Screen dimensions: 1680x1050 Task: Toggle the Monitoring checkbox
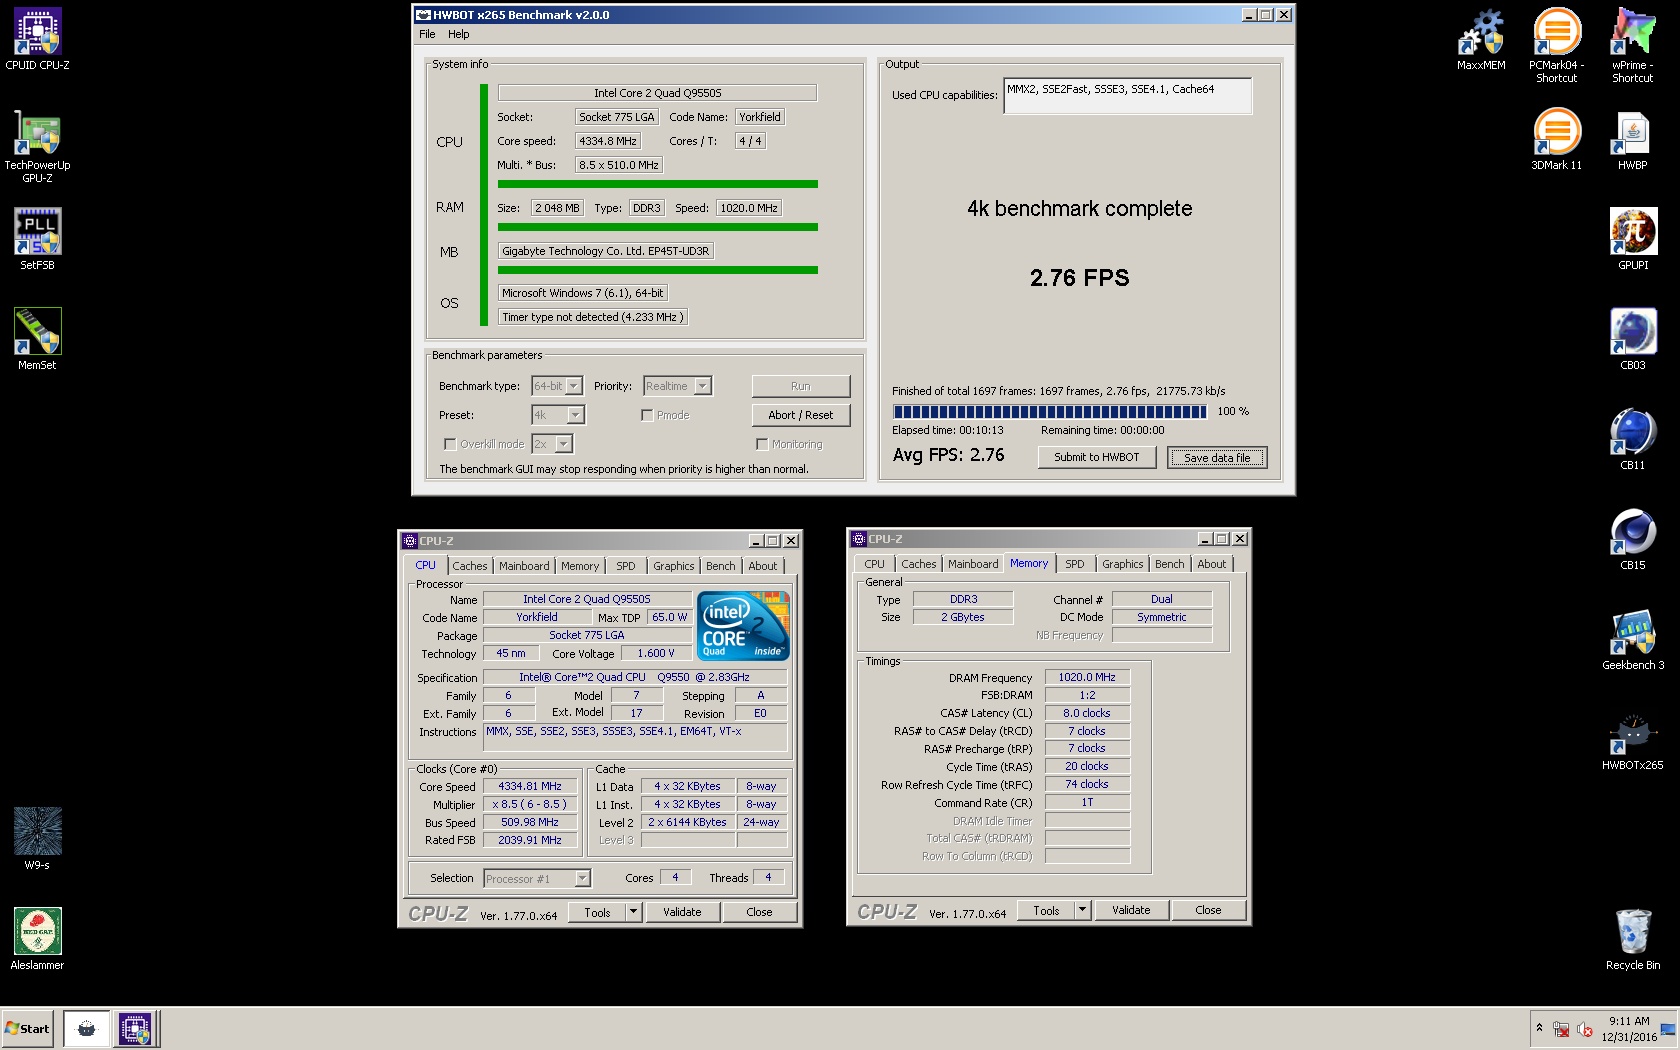pos(762,444)
